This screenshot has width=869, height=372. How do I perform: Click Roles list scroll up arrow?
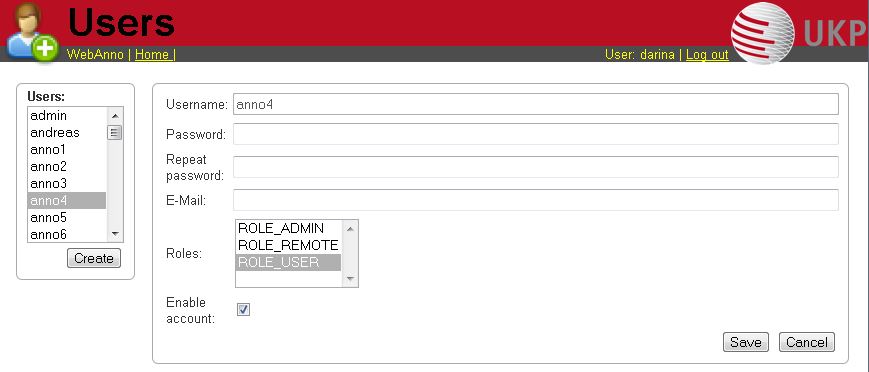[350, 228]
